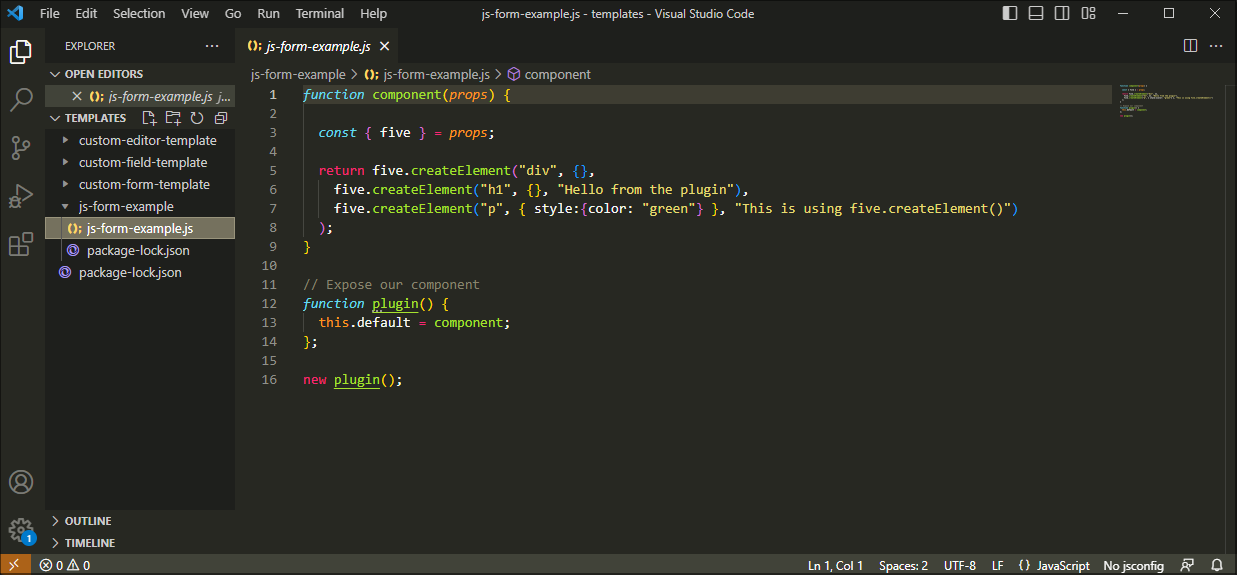Open the Extensions view
The image size is (1237, 575).
(21, 244)
